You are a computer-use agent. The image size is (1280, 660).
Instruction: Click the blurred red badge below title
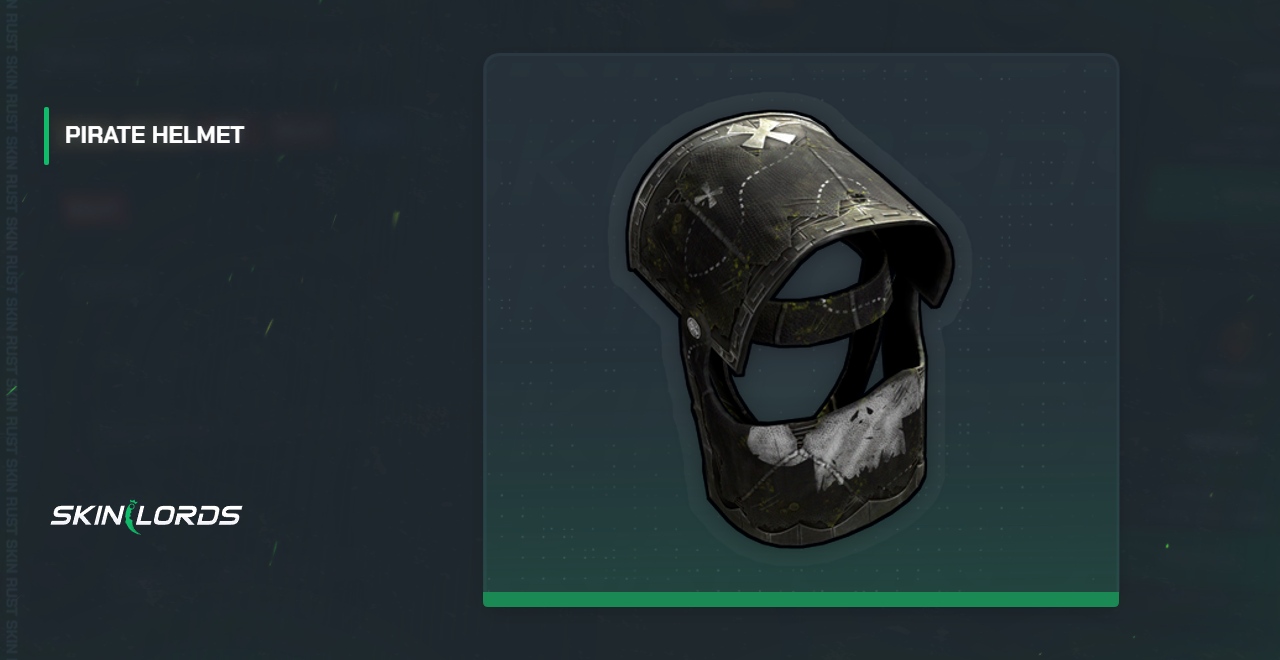[96, 210]
